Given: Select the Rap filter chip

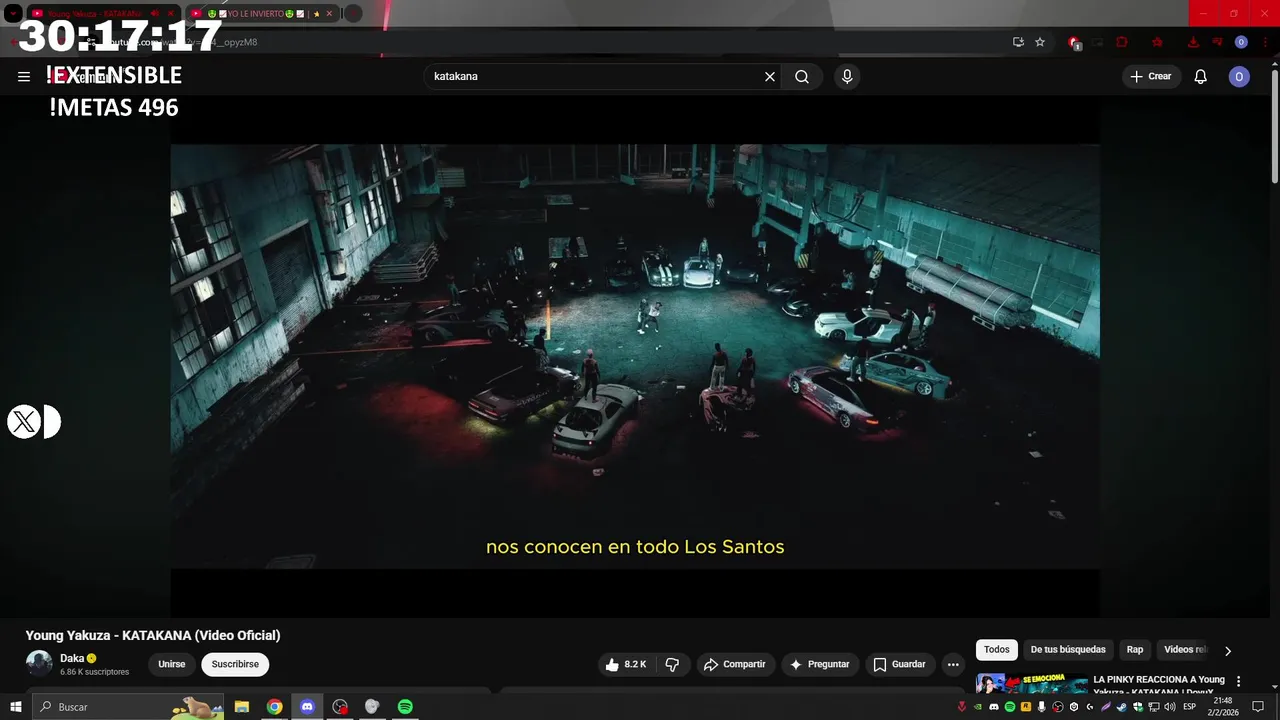Looking at the screenshot, I should (x=1135, y=650).
